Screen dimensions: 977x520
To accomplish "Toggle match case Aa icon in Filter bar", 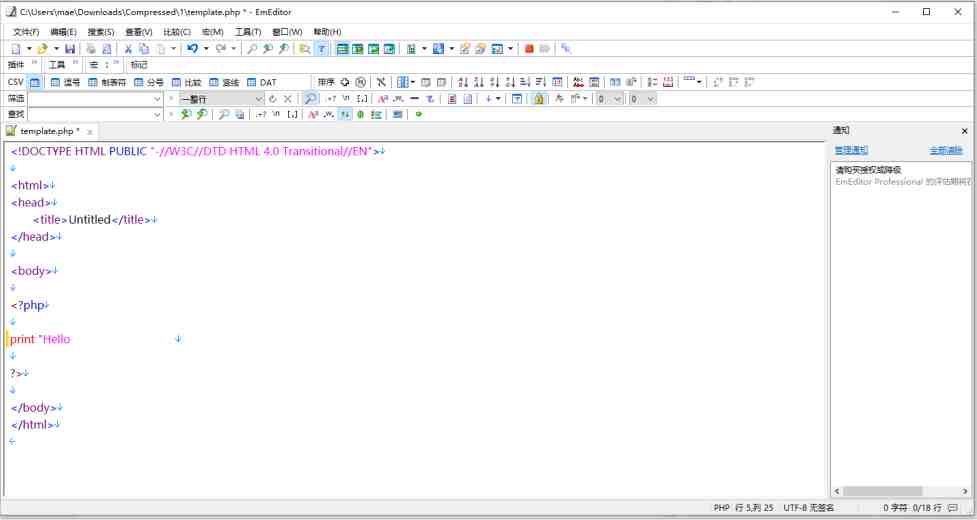I will [x=383, y=99].
